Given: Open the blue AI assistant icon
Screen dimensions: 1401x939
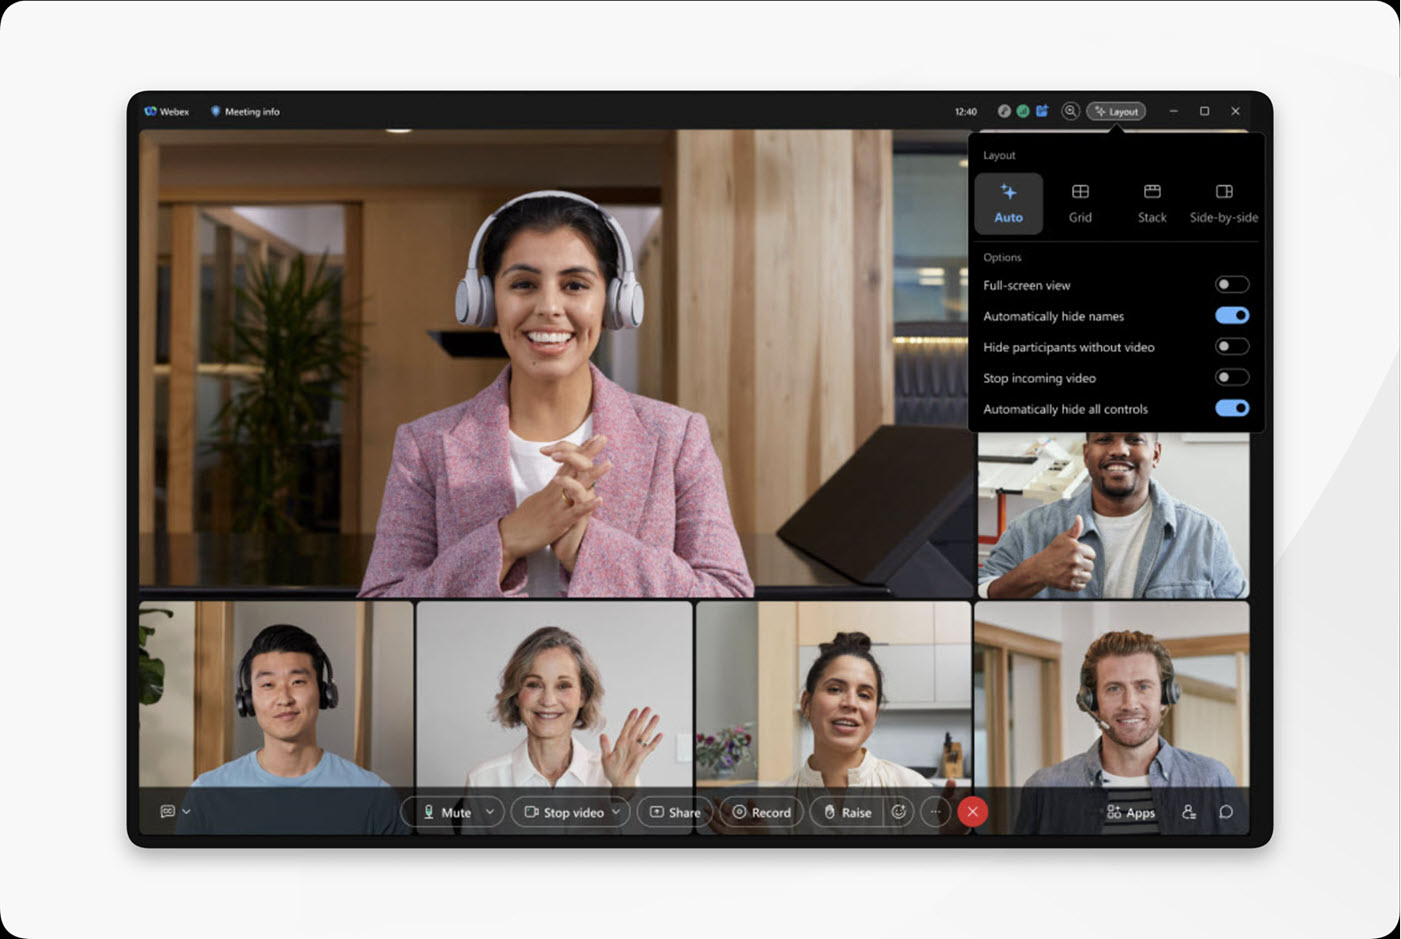Looking at the screenshot, I should (1042, 111).
